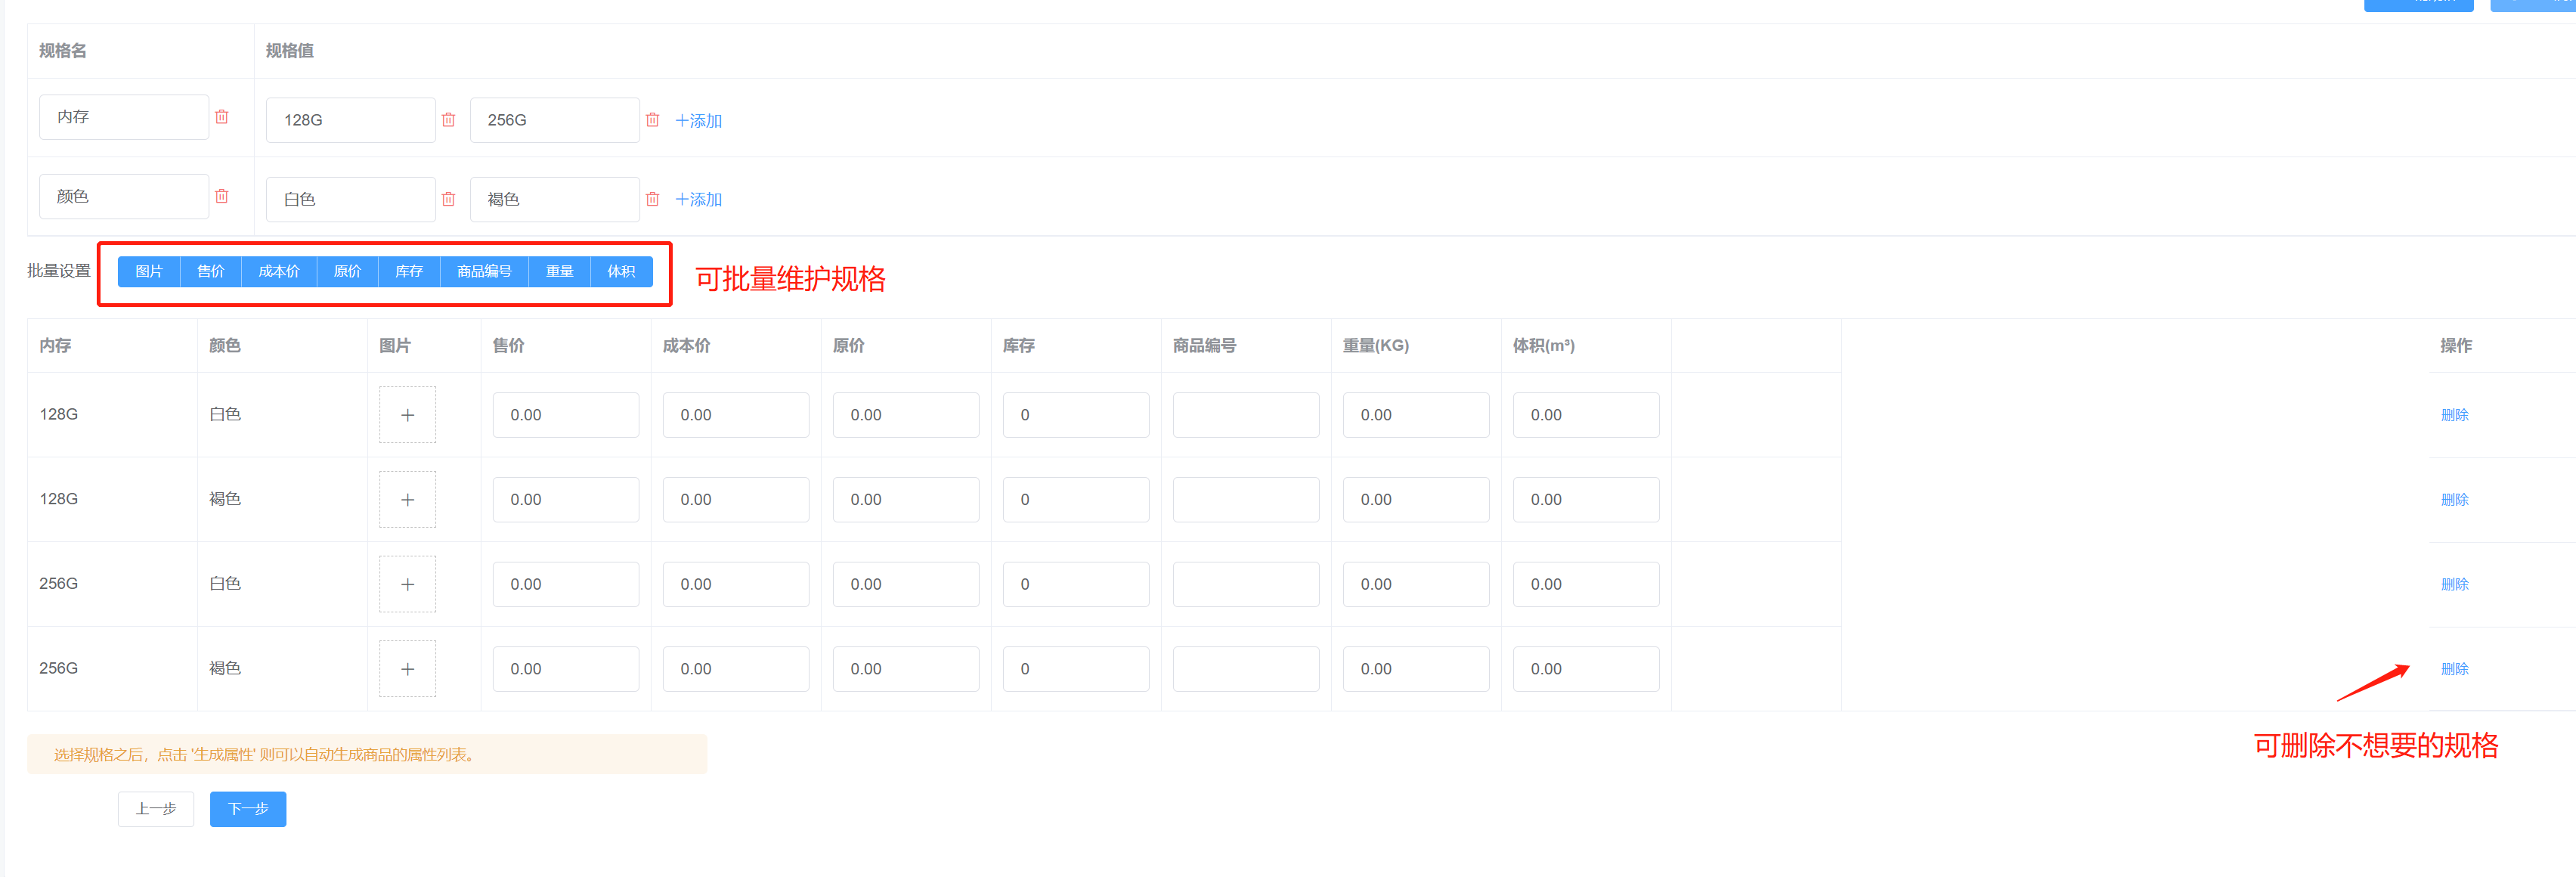The width and height of the screenshot is (2576, 877).
Task: Remove the 128G spec value
Action: tap(448, 120)
